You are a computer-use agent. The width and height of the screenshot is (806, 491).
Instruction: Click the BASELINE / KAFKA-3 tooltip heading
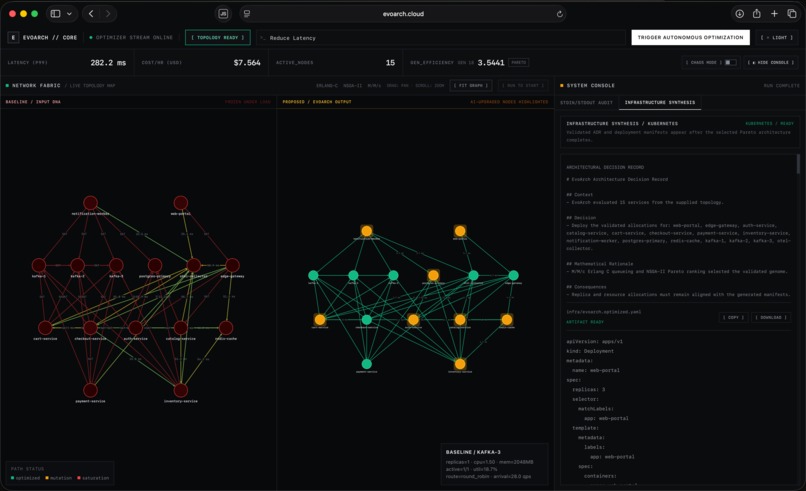click(473, 452)
